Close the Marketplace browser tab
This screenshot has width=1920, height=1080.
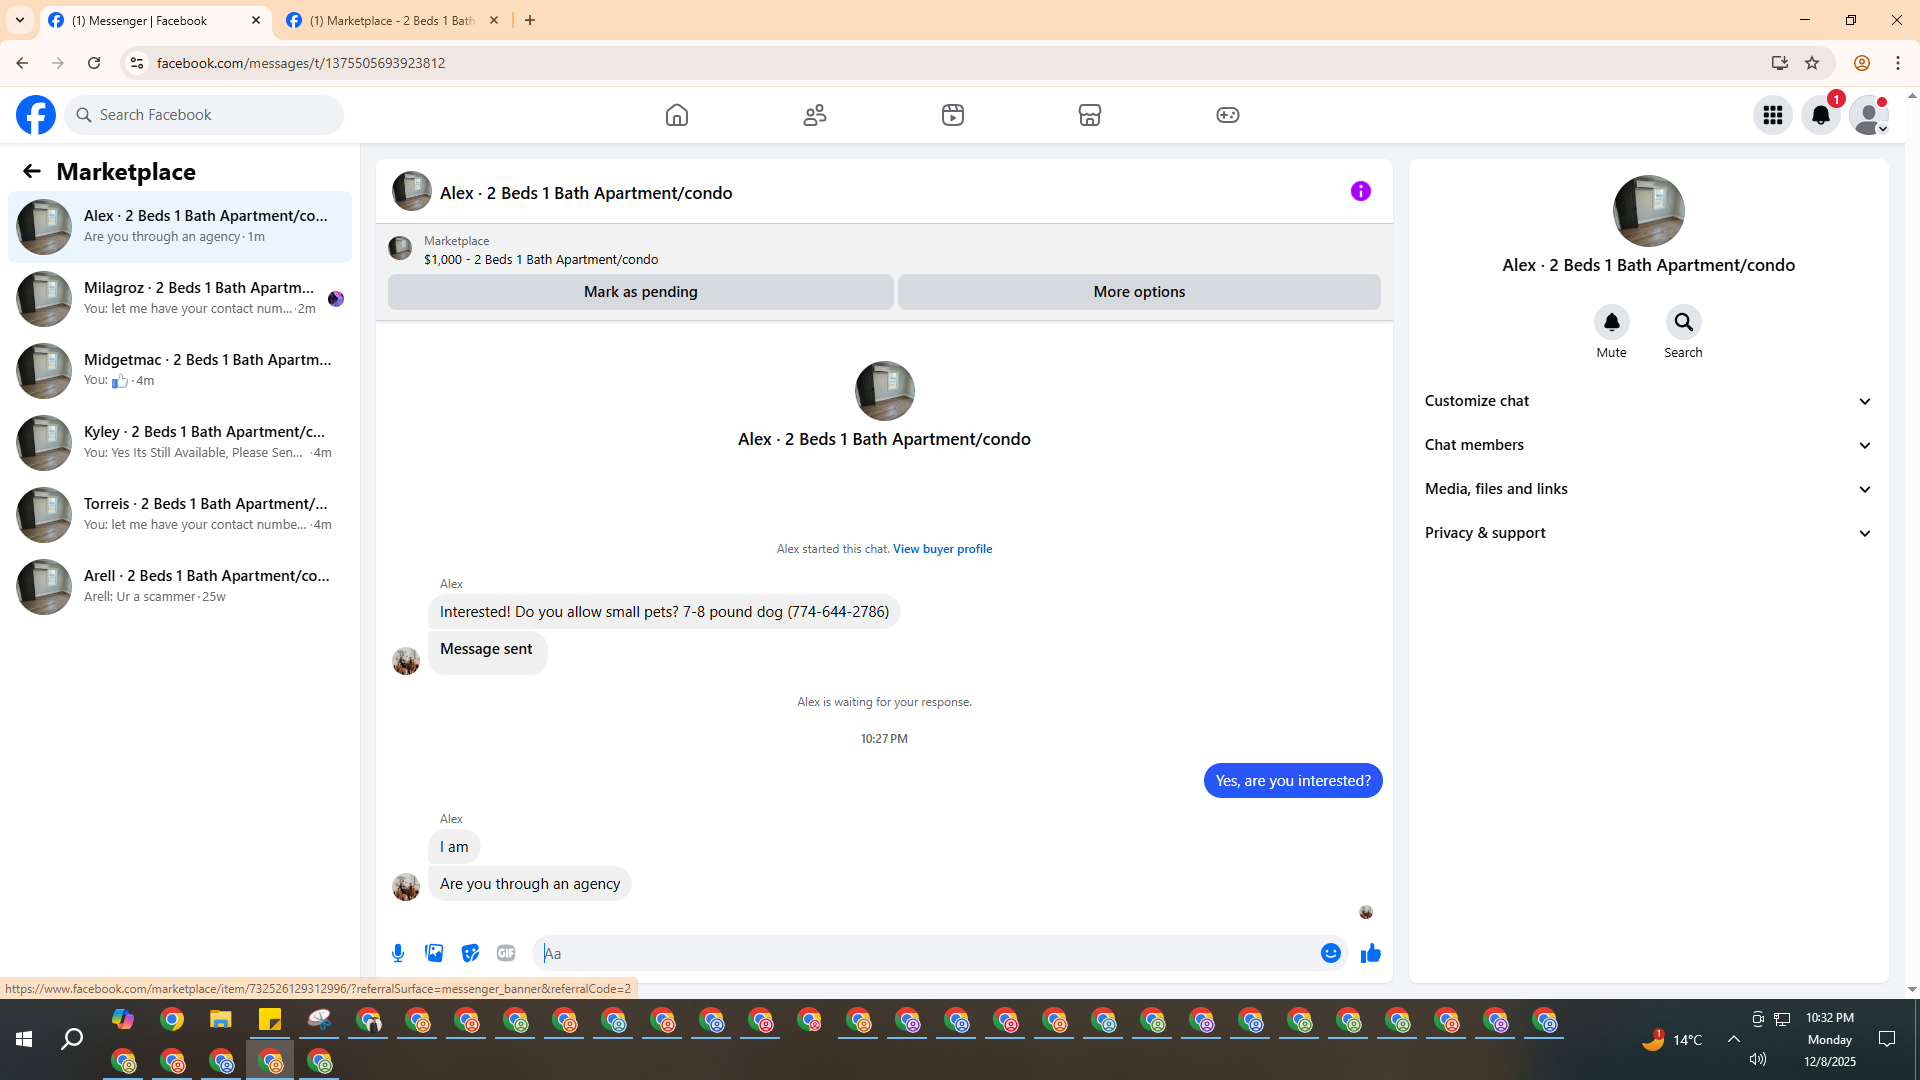[494, 20]
